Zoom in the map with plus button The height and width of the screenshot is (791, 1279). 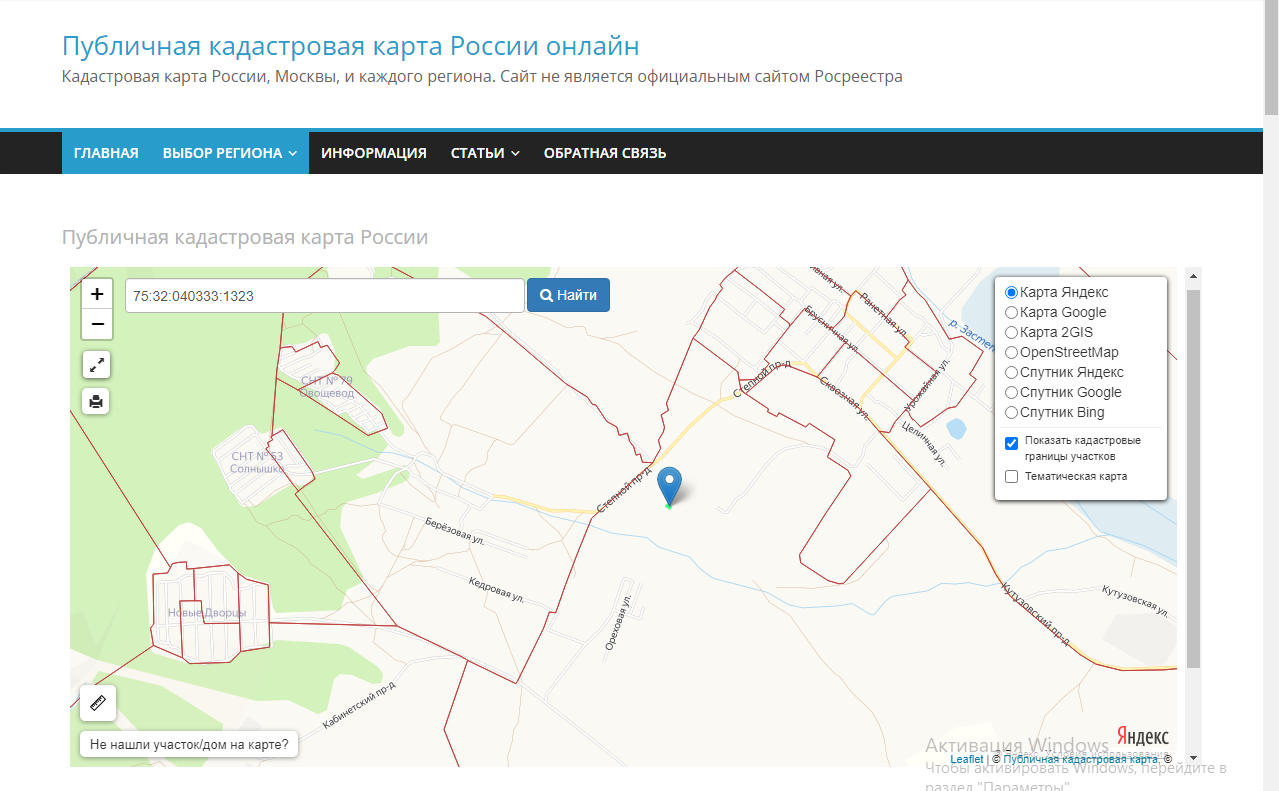97,294
